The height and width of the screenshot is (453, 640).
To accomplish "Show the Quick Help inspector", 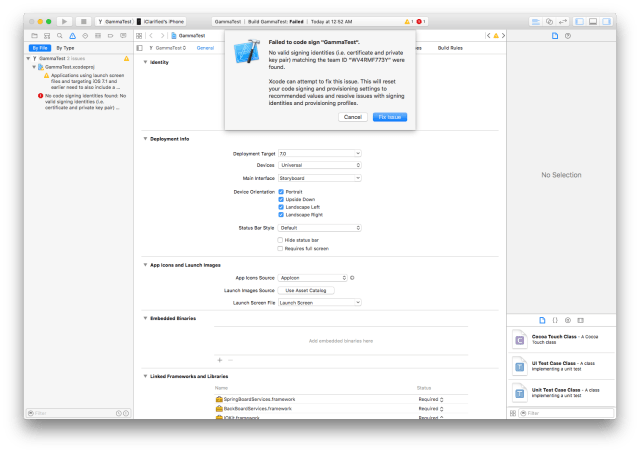I will [568, 36].
